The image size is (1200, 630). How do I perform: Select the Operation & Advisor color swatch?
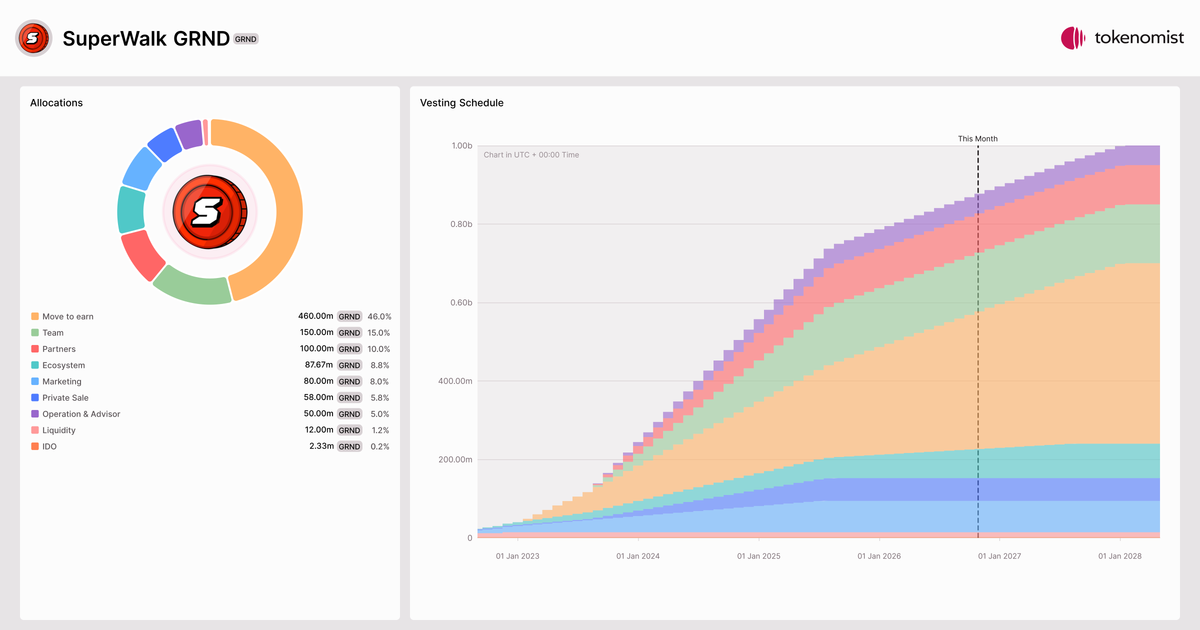[x=35, y=414]
